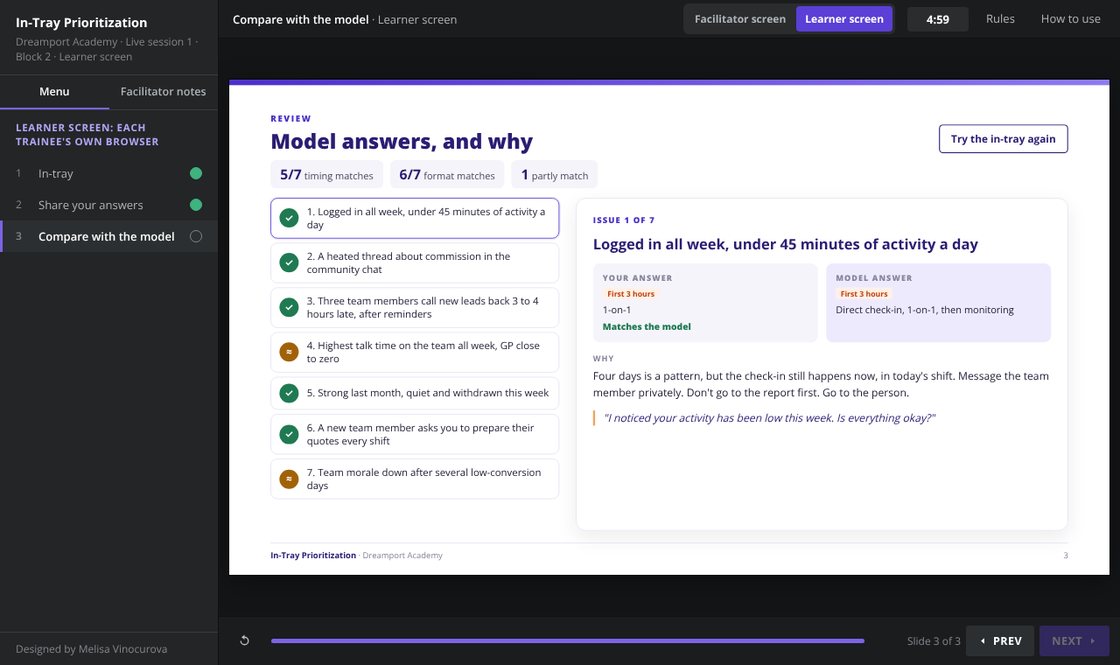Open the Menu tab in sidebar
Viewport: 1120px width, 665px height.
coord(54,91)
